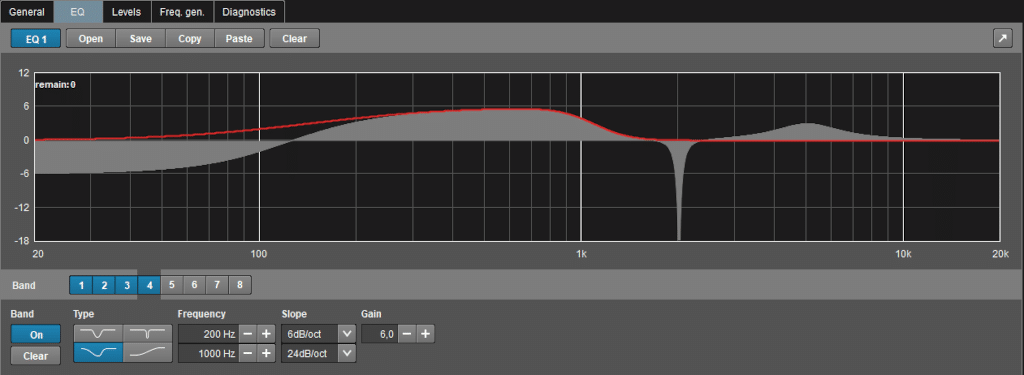1024x375 pixels.
Task: Switch to the EQ tab
Action: 78,12
